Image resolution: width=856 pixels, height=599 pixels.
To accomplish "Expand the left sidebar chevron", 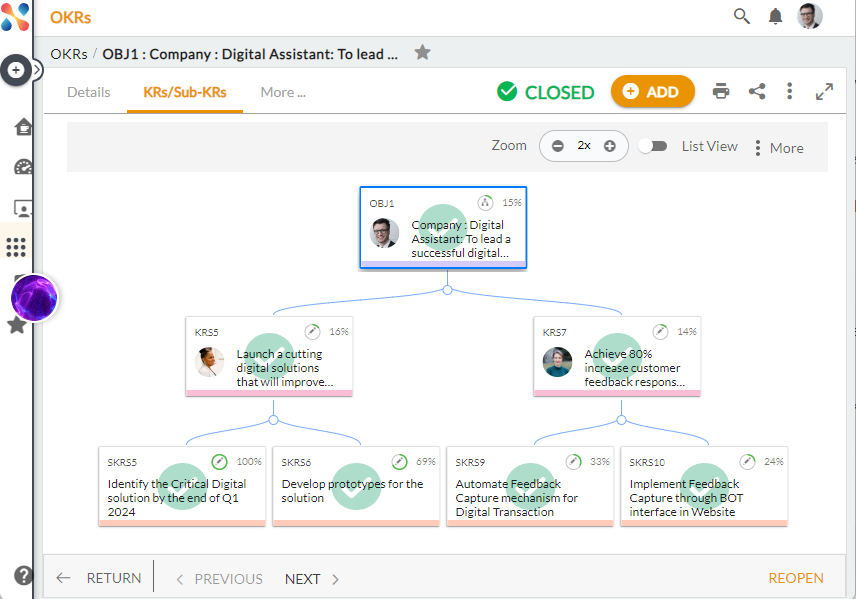I will [x=38, y=70].
